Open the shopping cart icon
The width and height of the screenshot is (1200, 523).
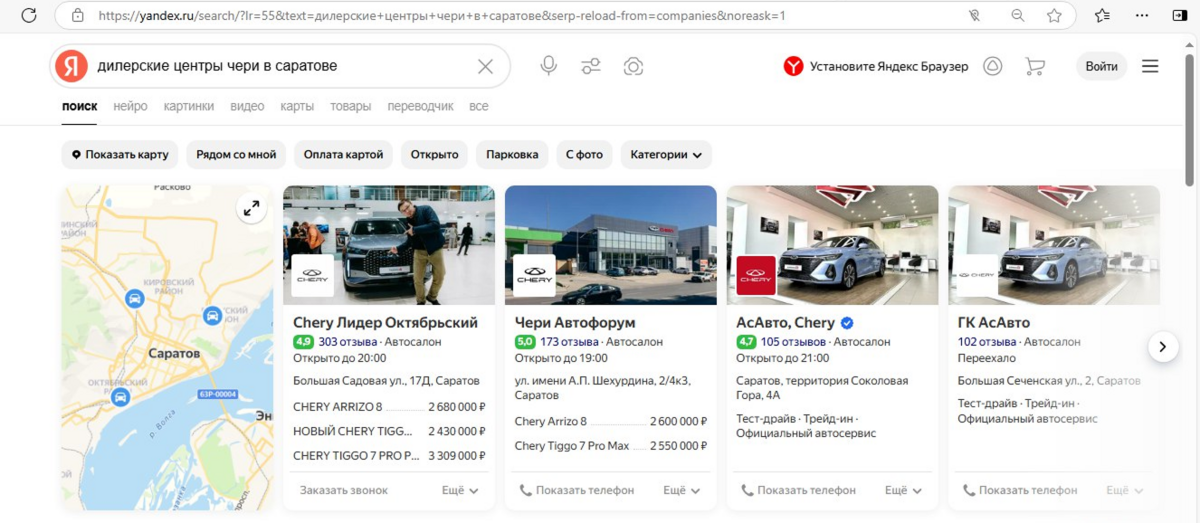[1035, 66]
